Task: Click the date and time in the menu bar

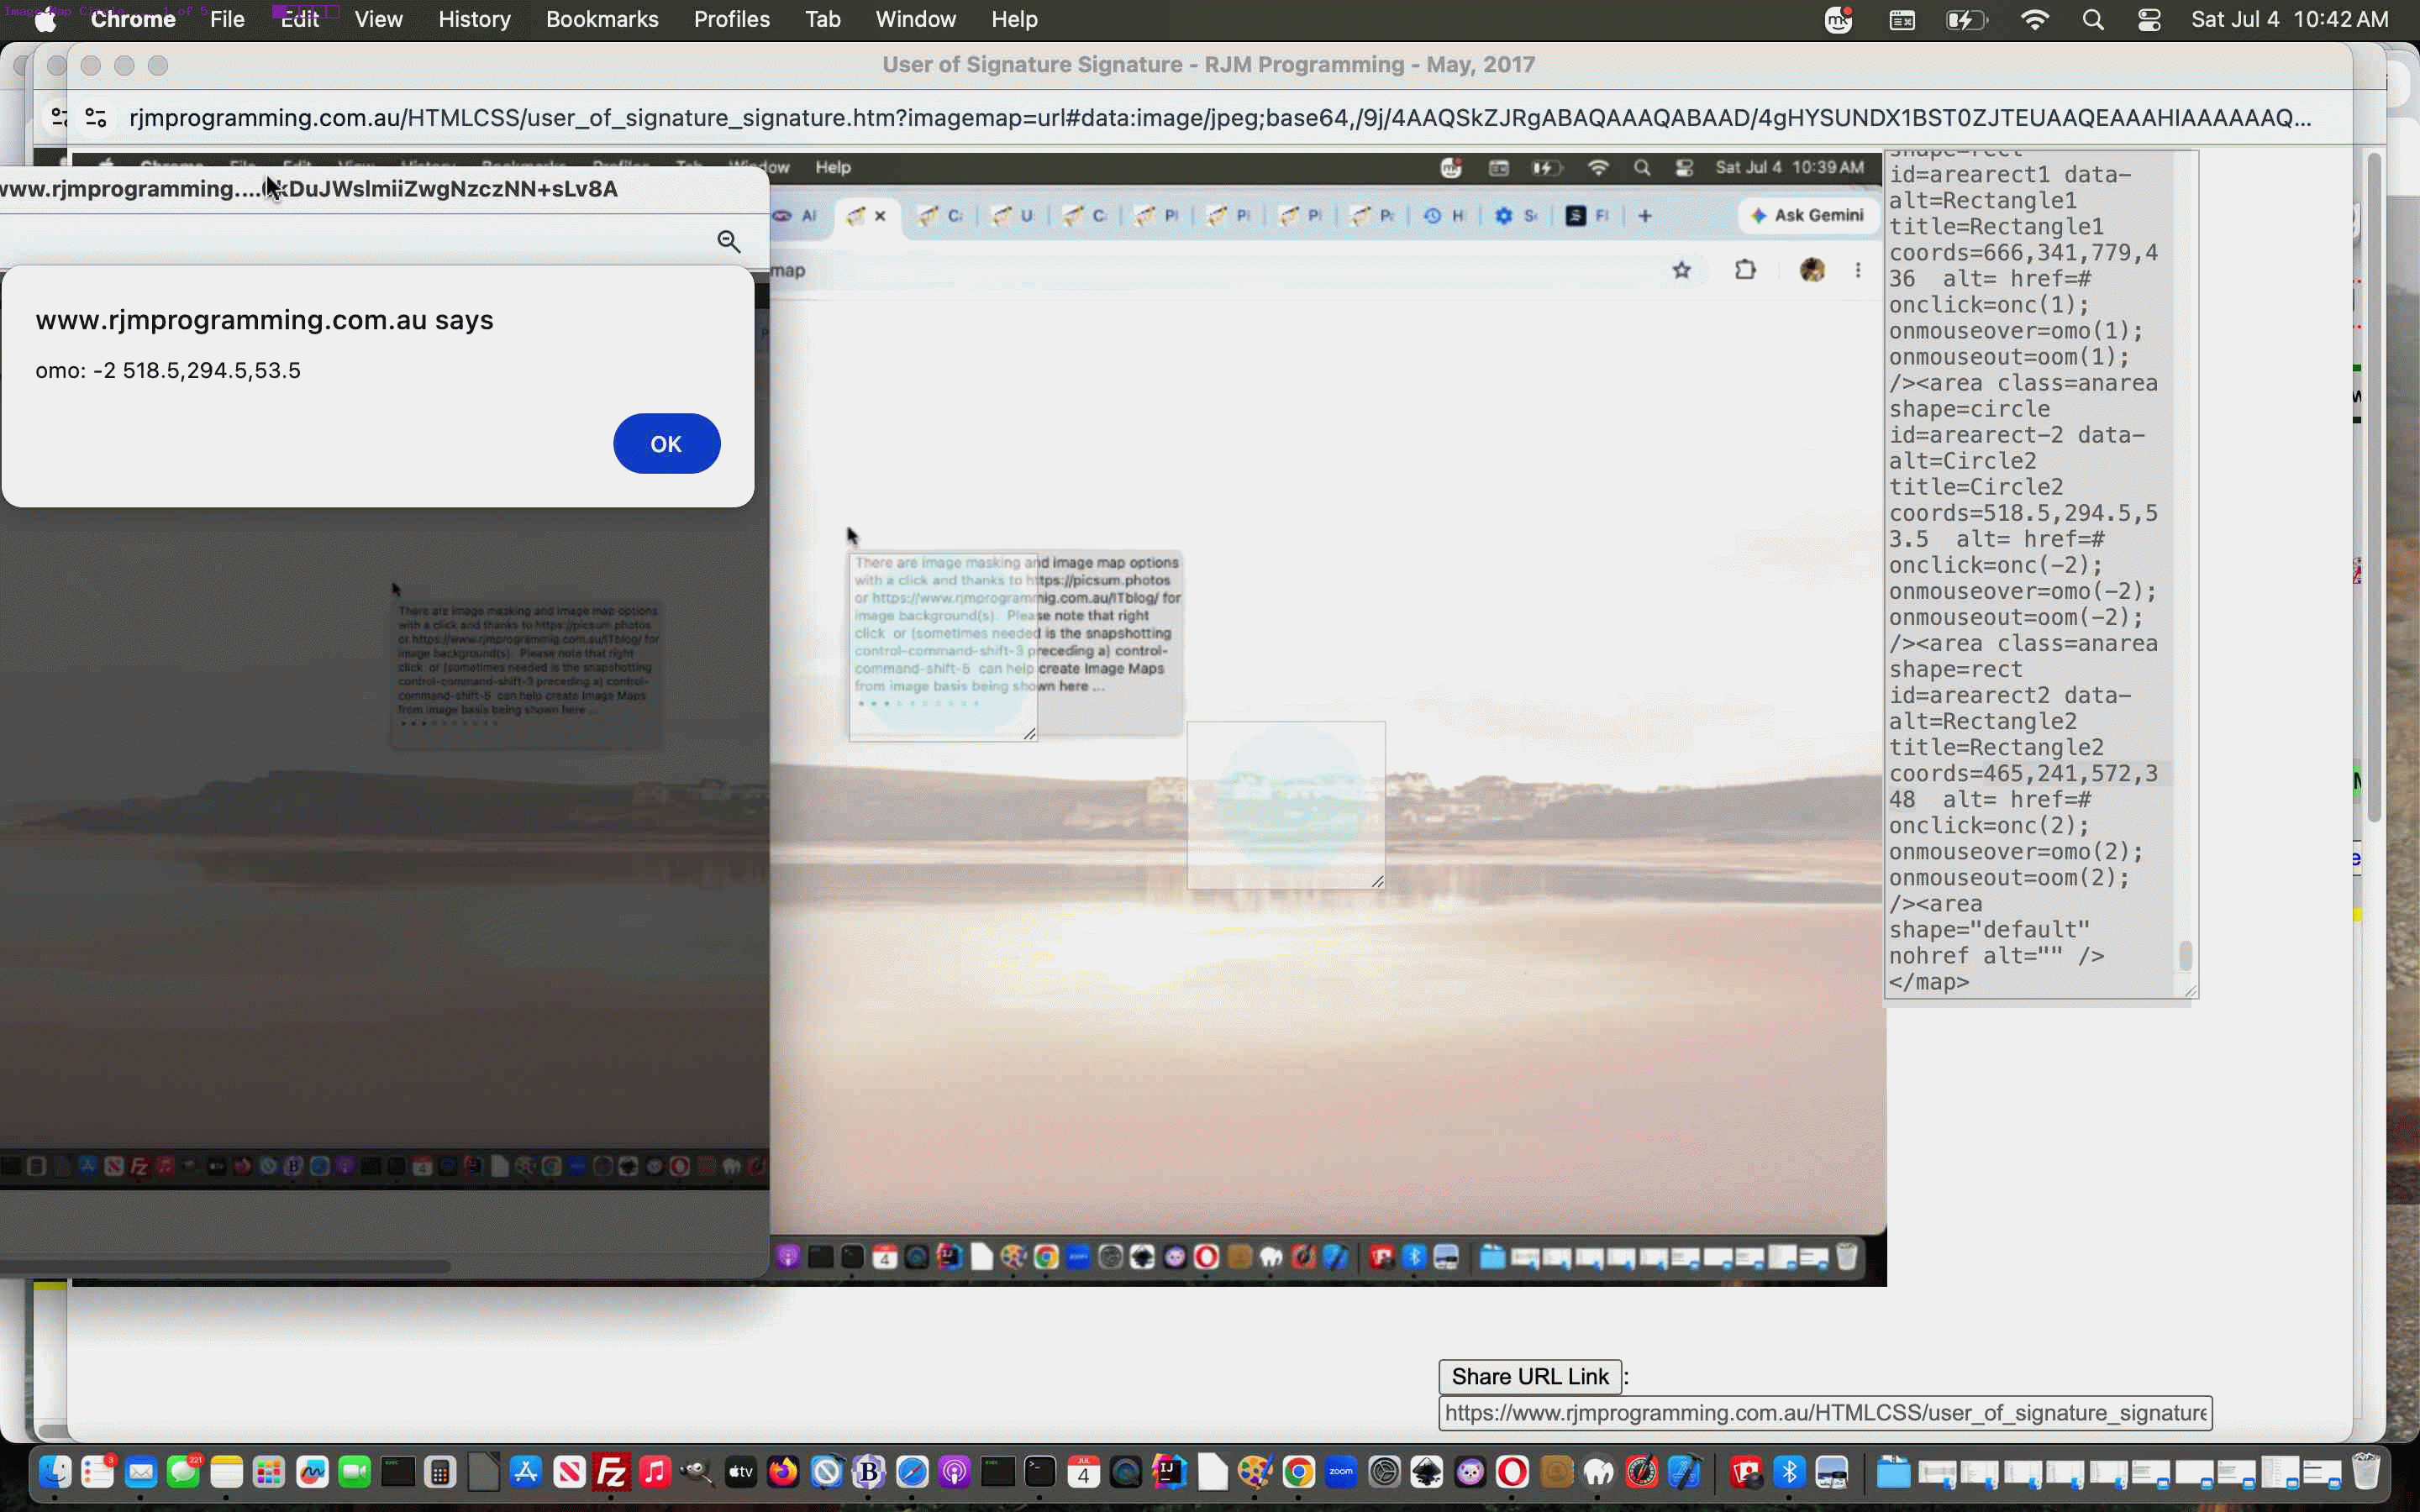Action: [x=2289, y=19]
